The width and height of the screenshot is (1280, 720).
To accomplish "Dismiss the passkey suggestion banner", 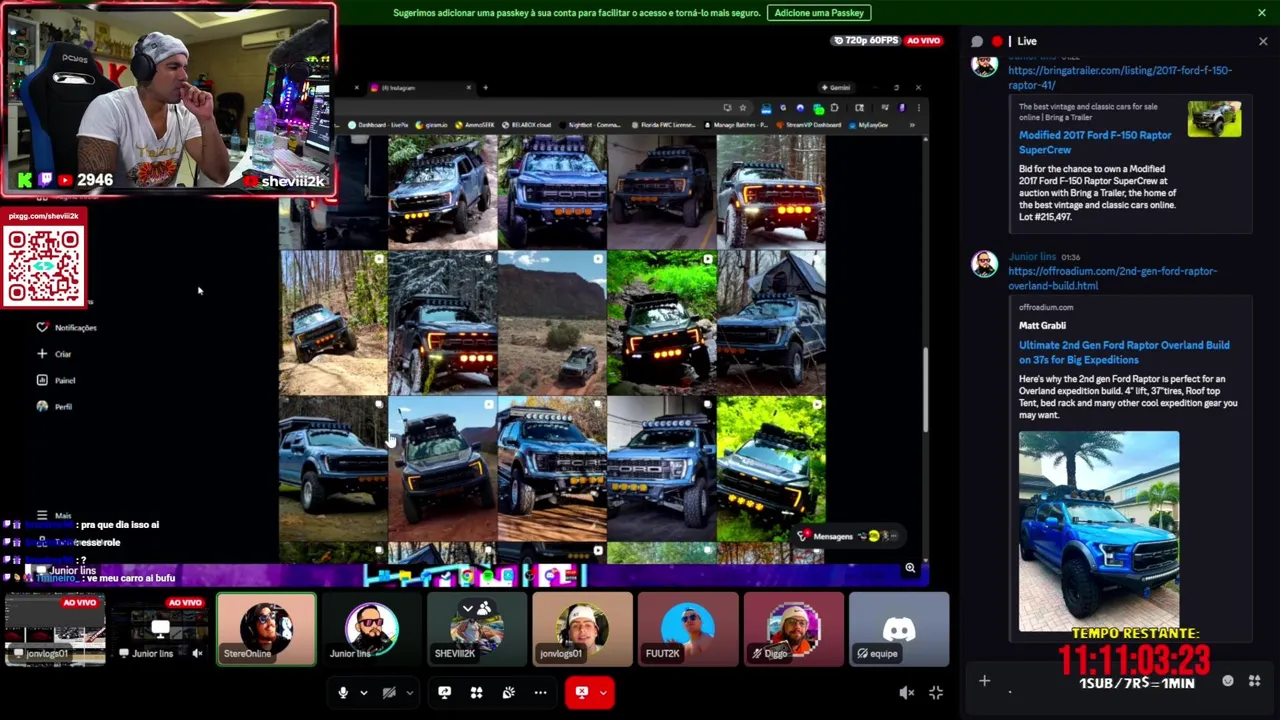I will 1262,13.
